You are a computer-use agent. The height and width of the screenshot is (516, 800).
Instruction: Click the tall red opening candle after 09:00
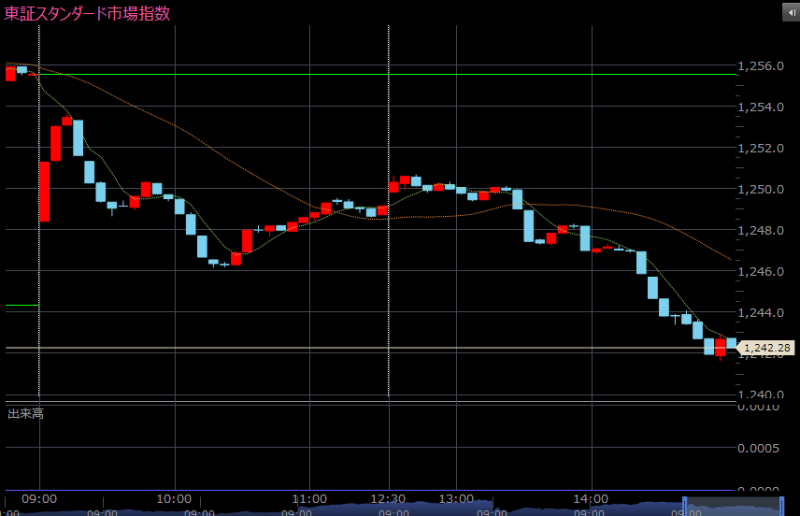(44, 192)
